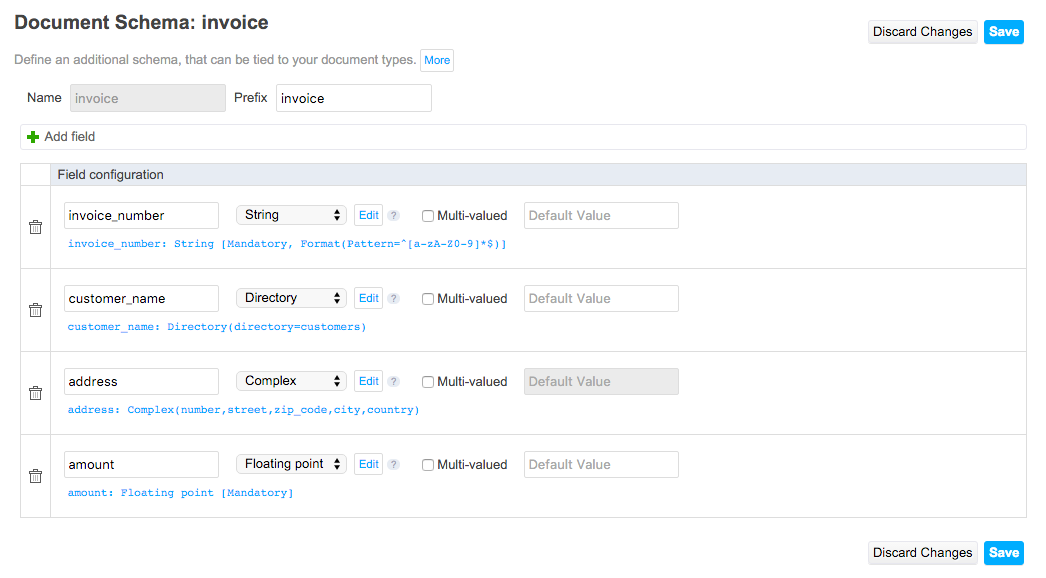The image size is (1046, 578).
Task: Show help tooltip icon for amount field
Action: pos(394,465)
